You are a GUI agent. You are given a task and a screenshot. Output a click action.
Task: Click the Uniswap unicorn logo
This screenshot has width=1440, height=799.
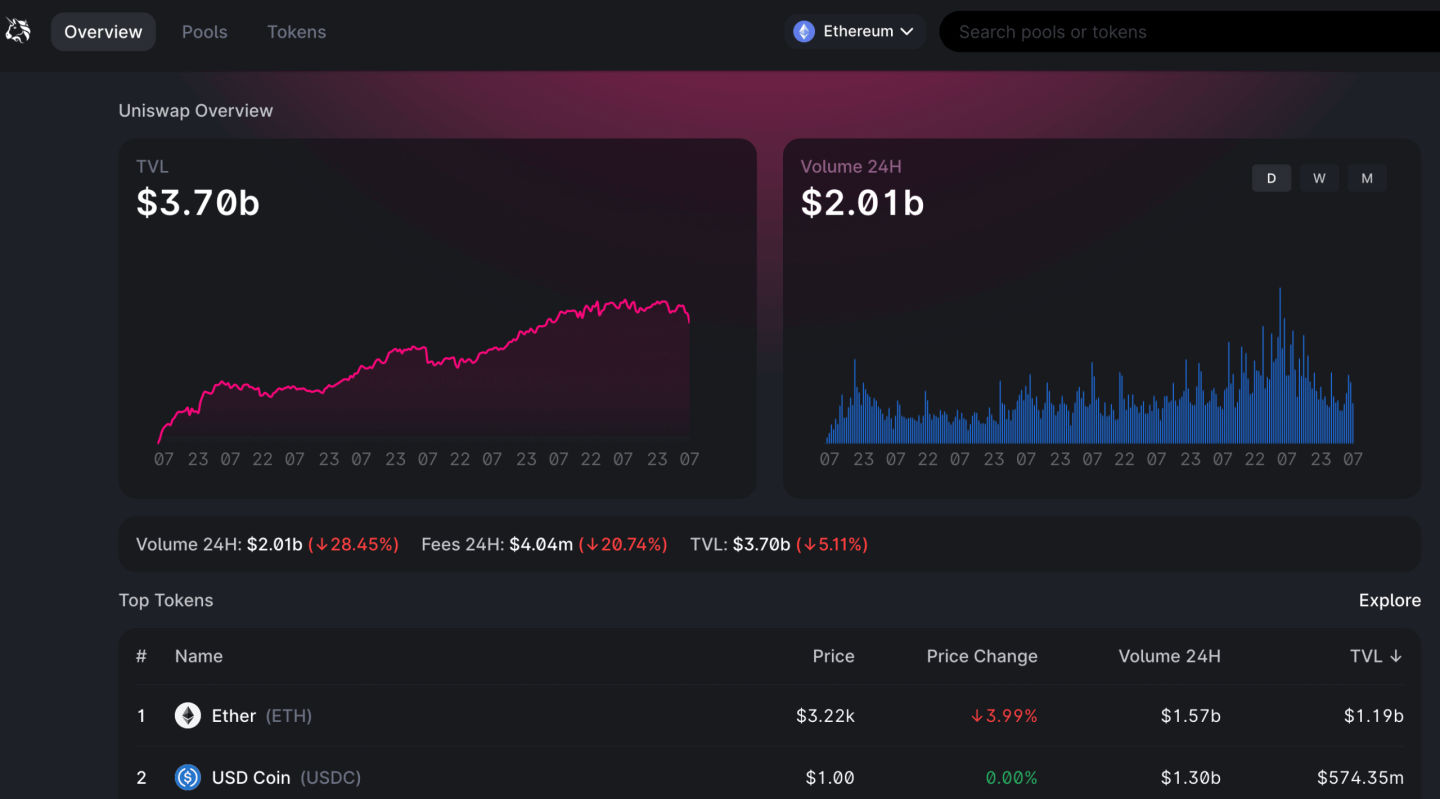point(18,31)
